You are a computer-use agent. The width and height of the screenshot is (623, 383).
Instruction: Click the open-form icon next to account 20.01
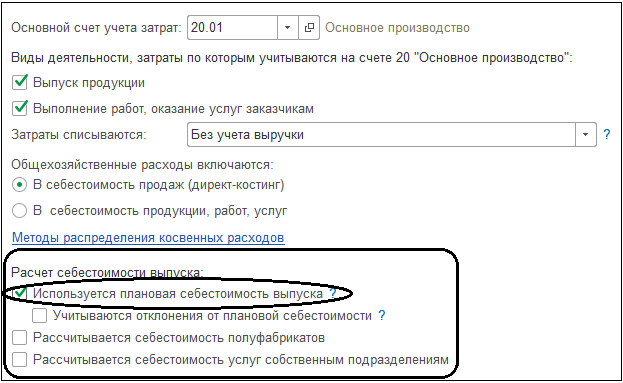pyautogui.click(x=309, y=28)
